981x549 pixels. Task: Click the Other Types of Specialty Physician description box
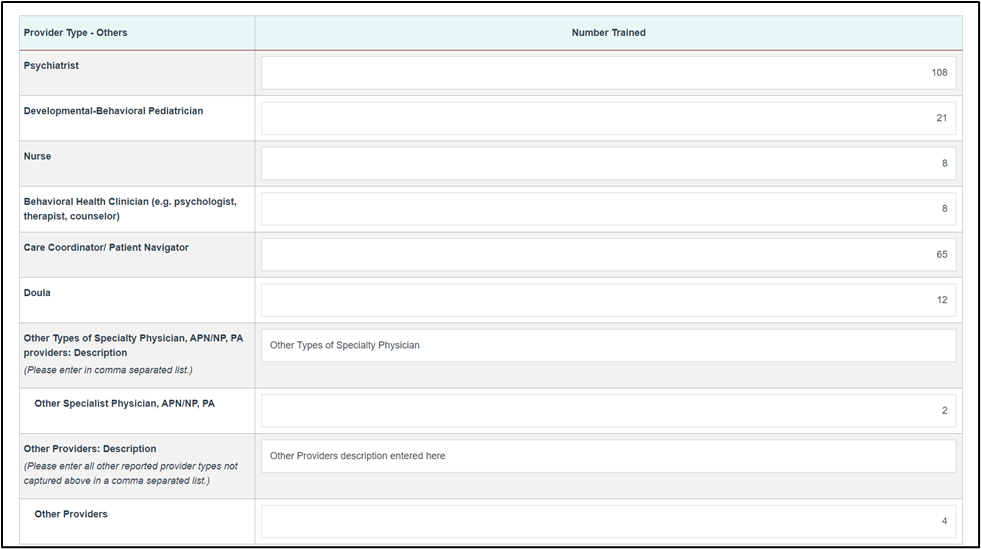(x=608, y=345)
